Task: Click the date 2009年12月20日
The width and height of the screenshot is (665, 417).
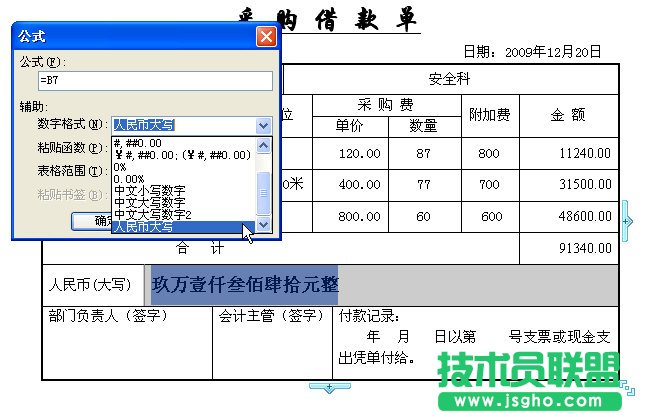Action: pyautogui.click(x=553, y=52)
